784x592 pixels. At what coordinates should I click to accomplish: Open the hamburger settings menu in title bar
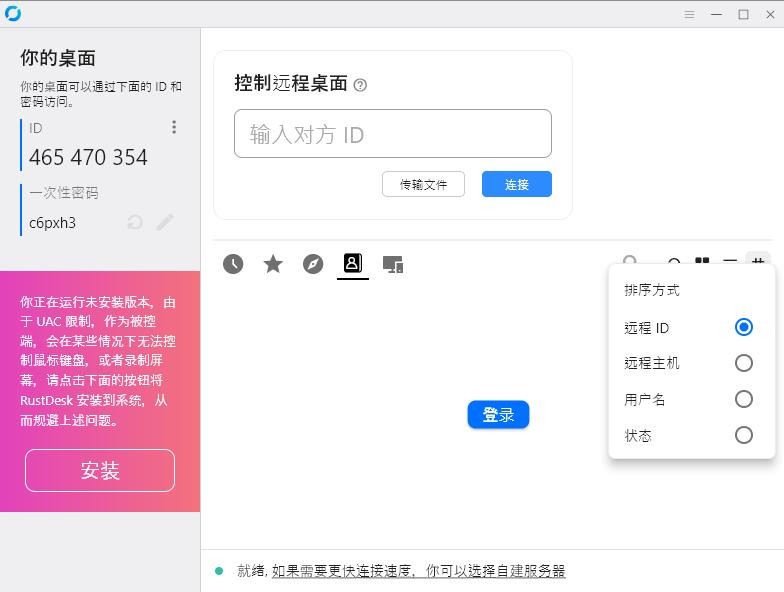[x=690, y=14]
